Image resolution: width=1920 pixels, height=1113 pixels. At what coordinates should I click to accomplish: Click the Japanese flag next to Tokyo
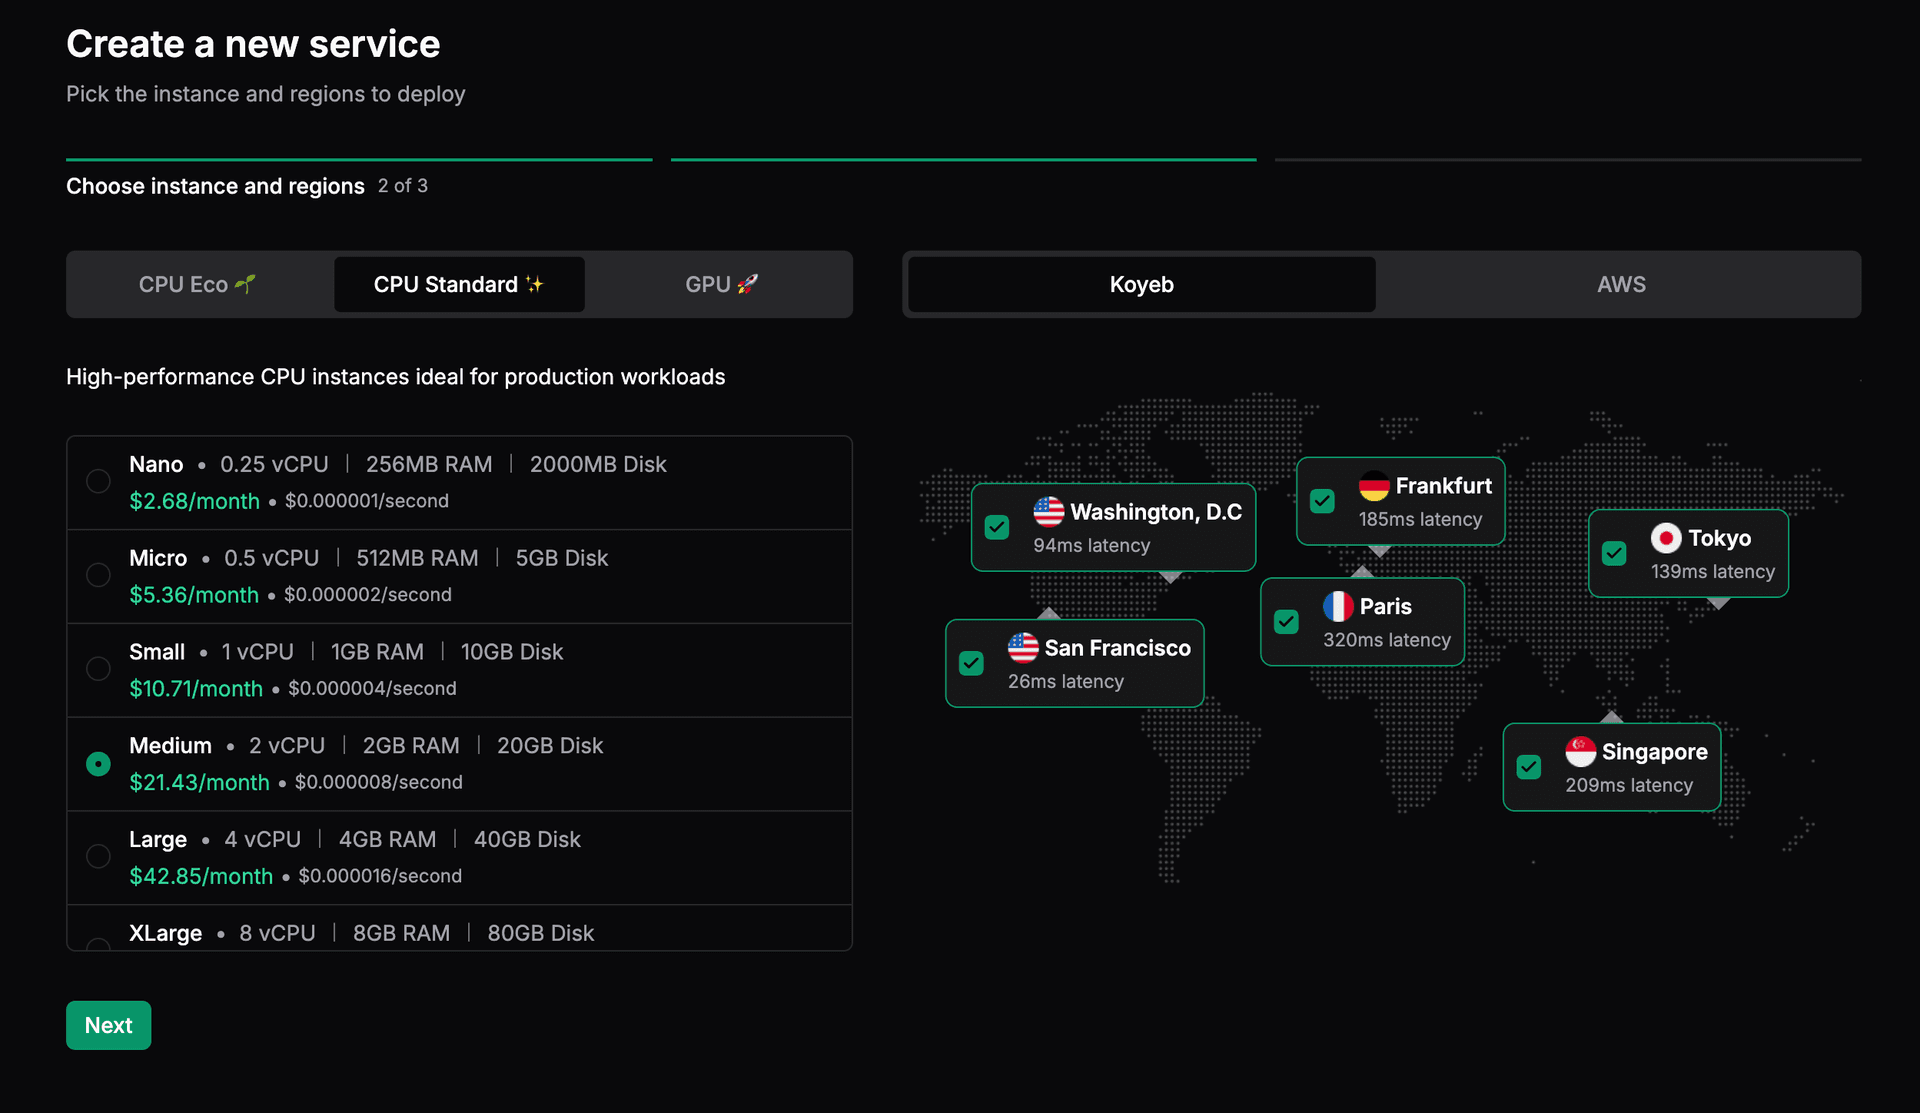tap(1665, 538)
